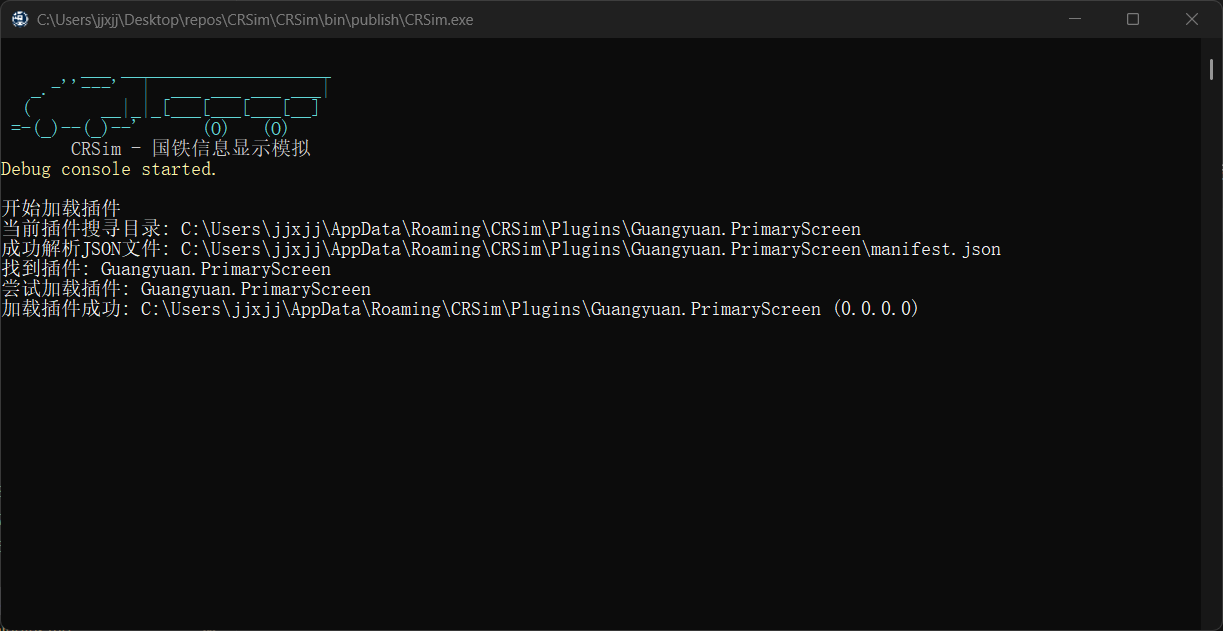Click the scrollbar track below the thumb
The image size is (1223, 631).
pos(1211,350)
